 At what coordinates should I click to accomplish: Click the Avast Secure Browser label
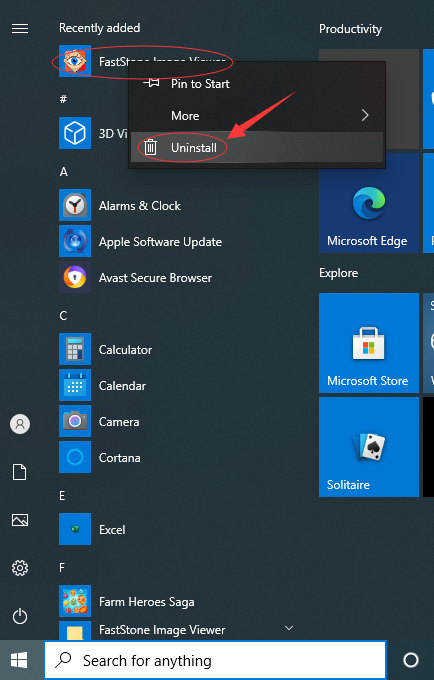(155, 278)
